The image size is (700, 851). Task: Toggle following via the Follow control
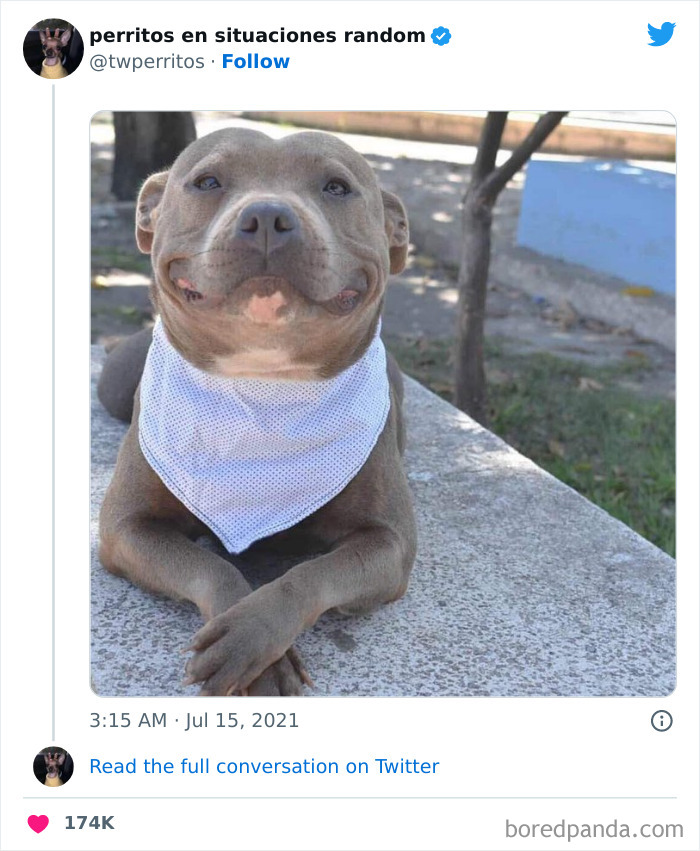pos(255,62)
